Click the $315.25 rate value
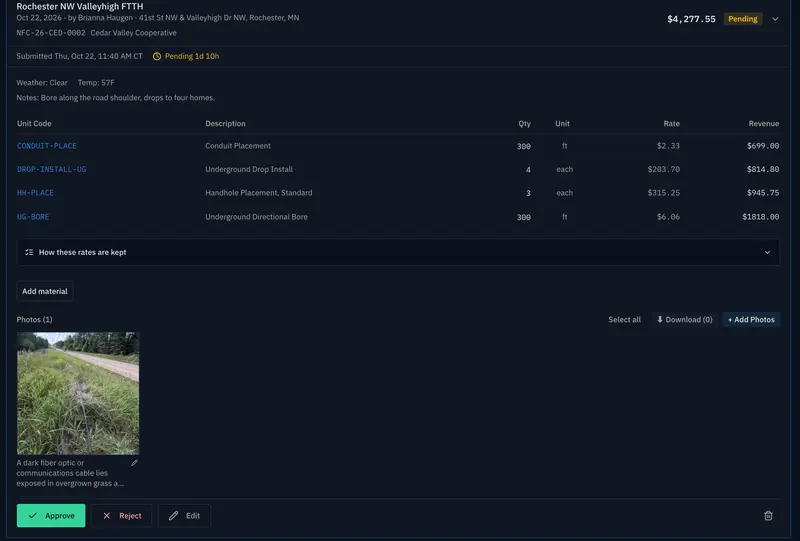 (664, 193)
